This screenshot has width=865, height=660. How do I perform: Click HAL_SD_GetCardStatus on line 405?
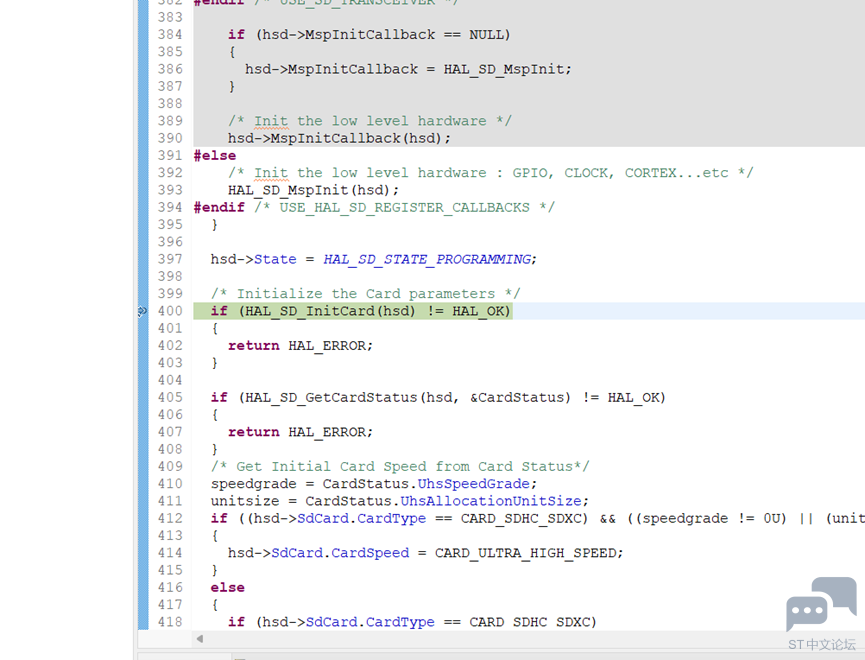[331, 398]
